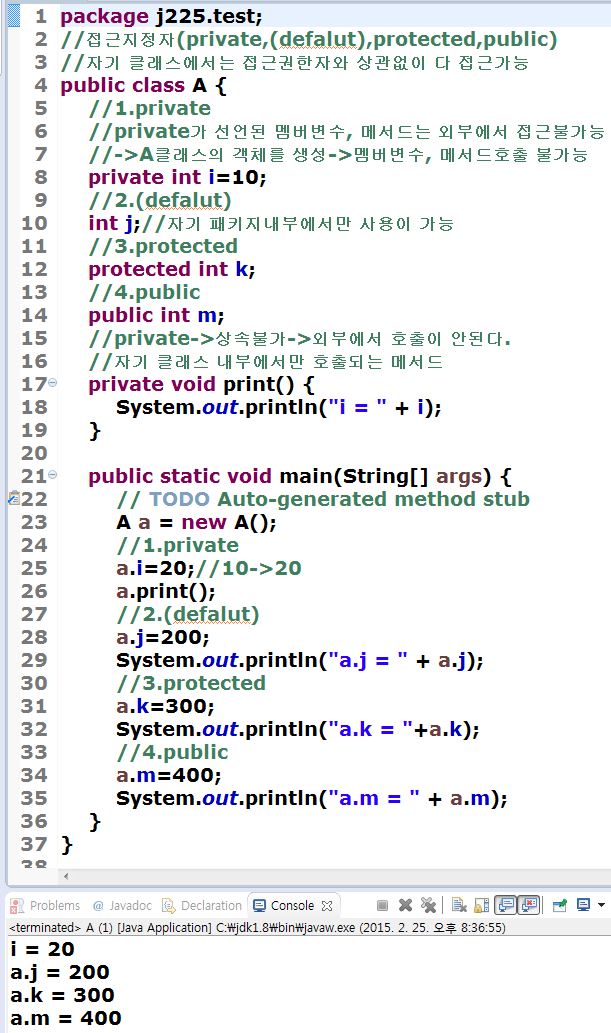Image resolution: width=611 pixels, height=1033 pixels.
Task: Click the 'a.m=400;' line
Action: point(169,775)
